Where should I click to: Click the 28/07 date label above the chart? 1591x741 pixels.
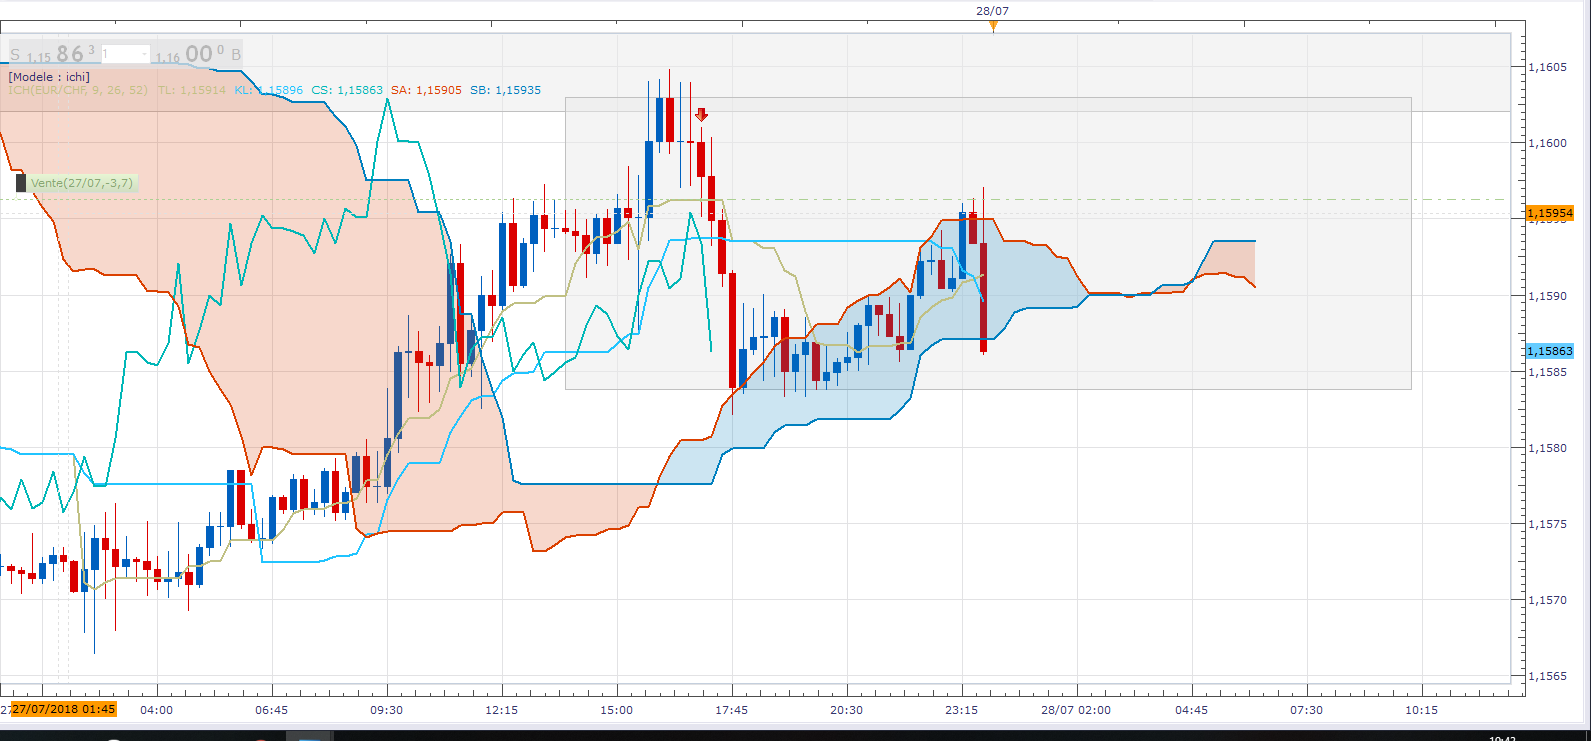point(993,11)
